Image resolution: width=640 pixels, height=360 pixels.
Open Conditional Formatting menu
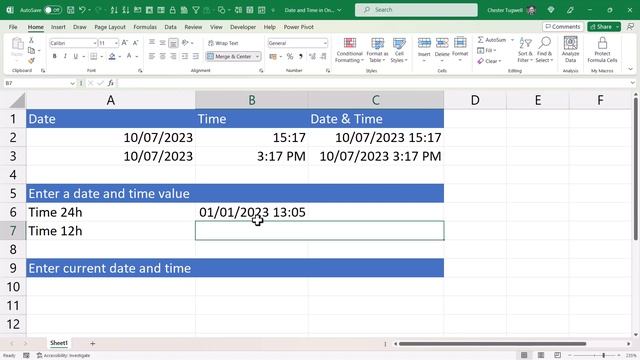(x=349, y=50)
